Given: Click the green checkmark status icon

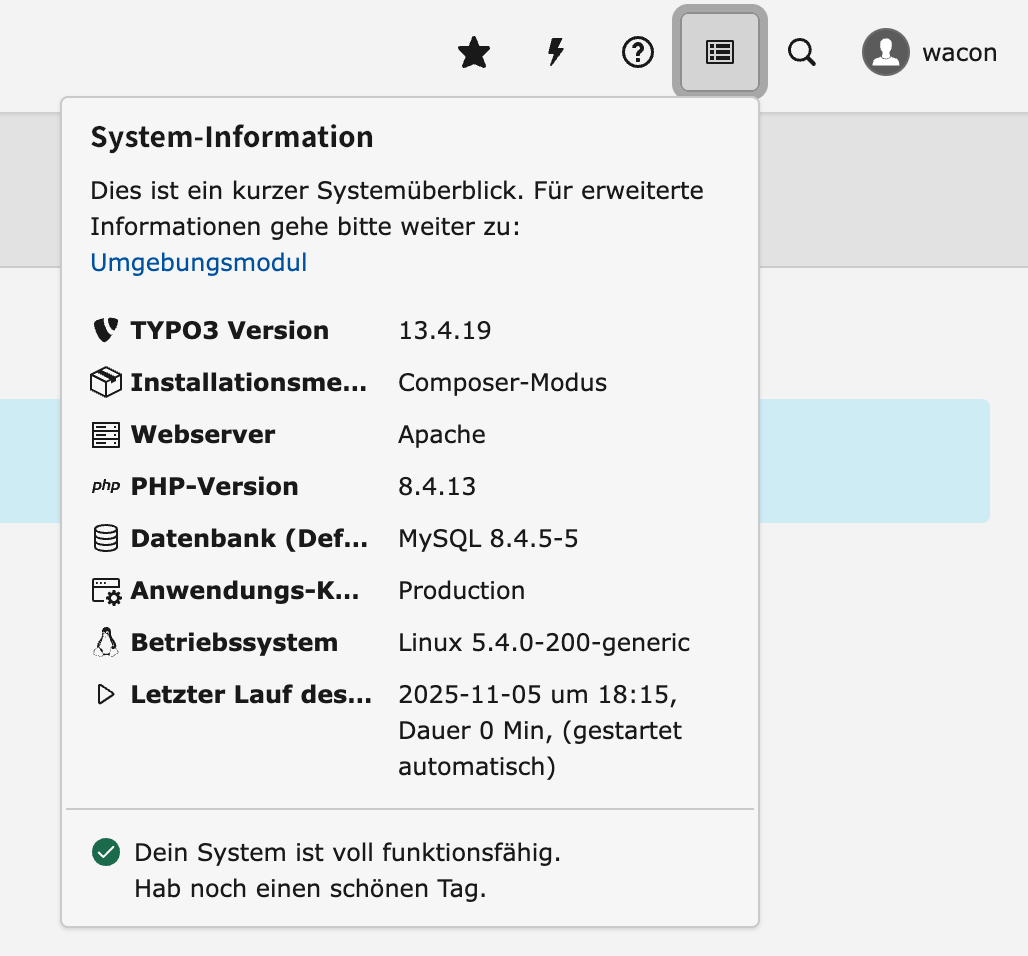Looking at the screenshot, I should (x=105, y=853).
